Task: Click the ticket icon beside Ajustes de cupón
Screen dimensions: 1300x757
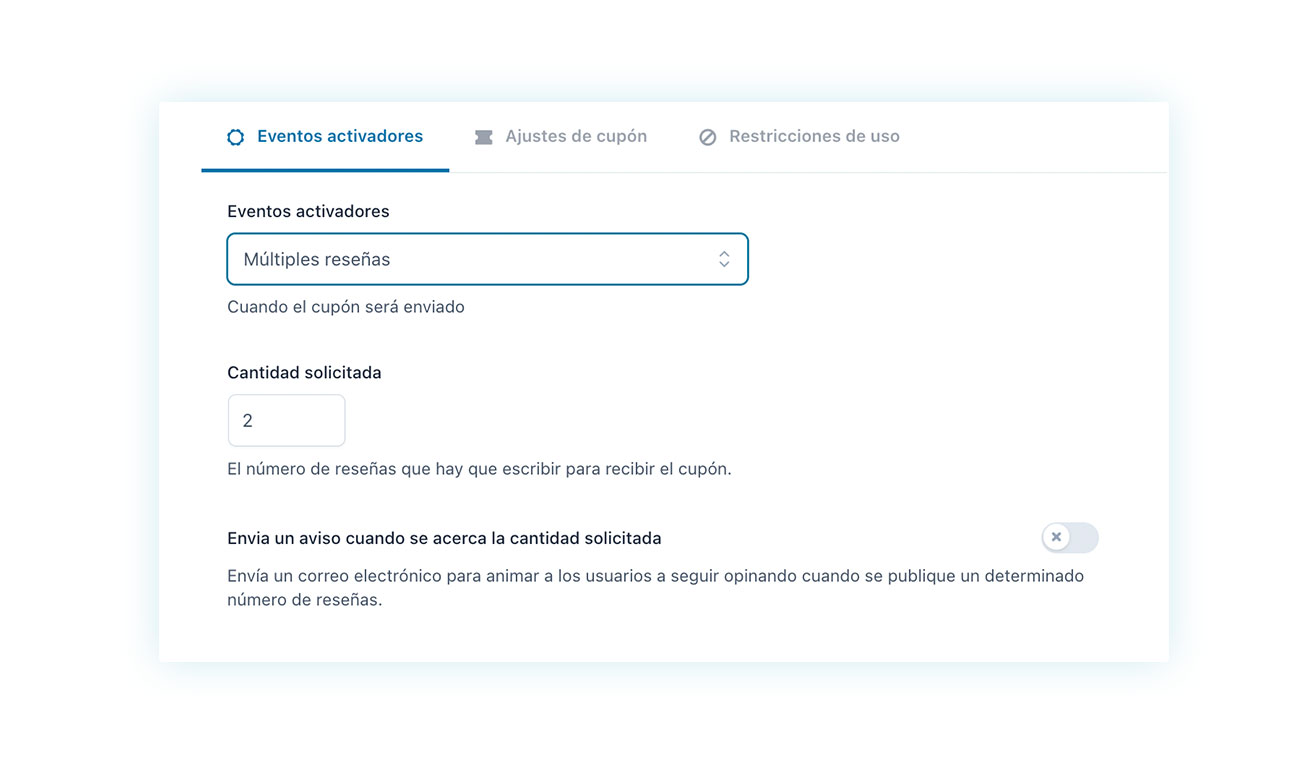Action: (484, 137)
